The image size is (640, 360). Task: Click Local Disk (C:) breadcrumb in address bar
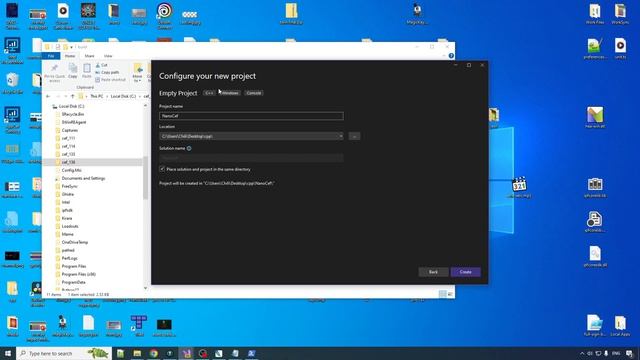pos(123,96)
